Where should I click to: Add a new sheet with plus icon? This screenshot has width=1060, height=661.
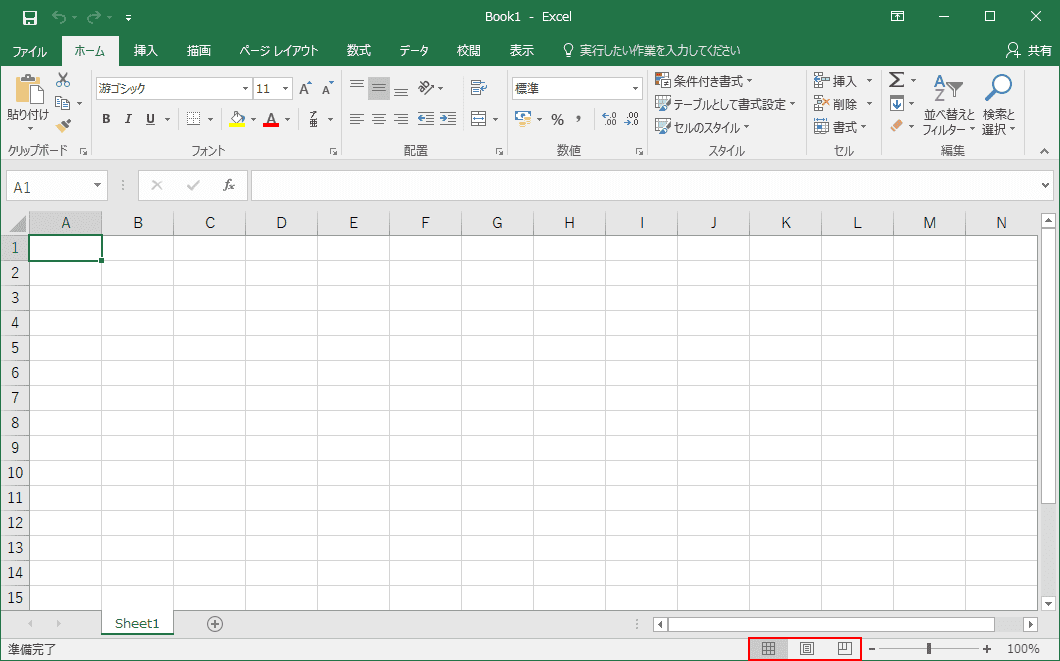point(215,624)
